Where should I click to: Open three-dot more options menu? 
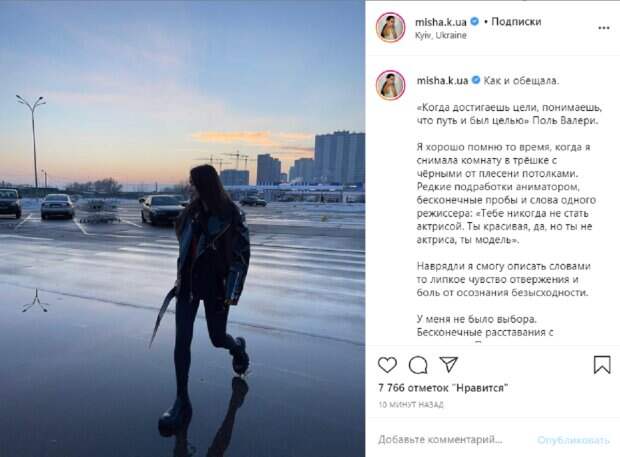pos(604,28)
